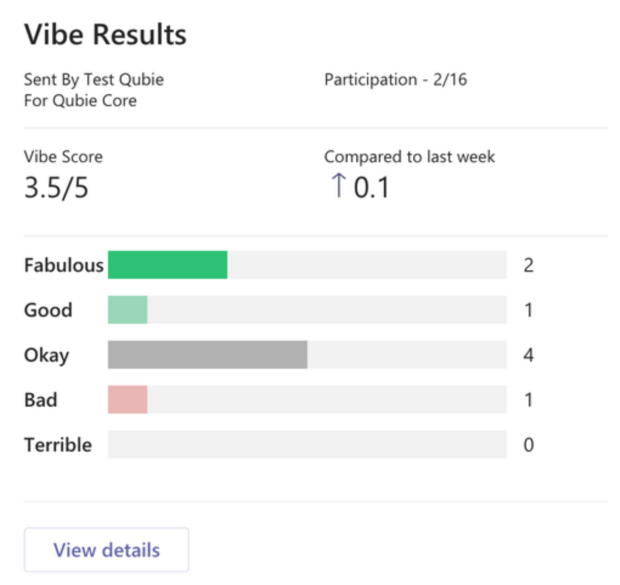Image resolution: width=620 pixels, height=585 pixels.
Task: Select the pink Bad bar
Action: click(128, 399)
